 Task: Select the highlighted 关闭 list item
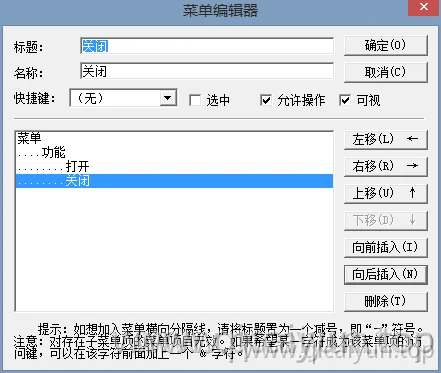click(x=174, y=181)
